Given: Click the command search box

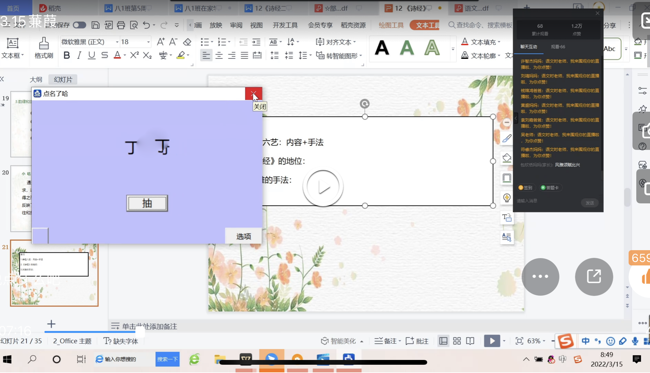Looking at the screenshot, I should [x=480, y=25].
